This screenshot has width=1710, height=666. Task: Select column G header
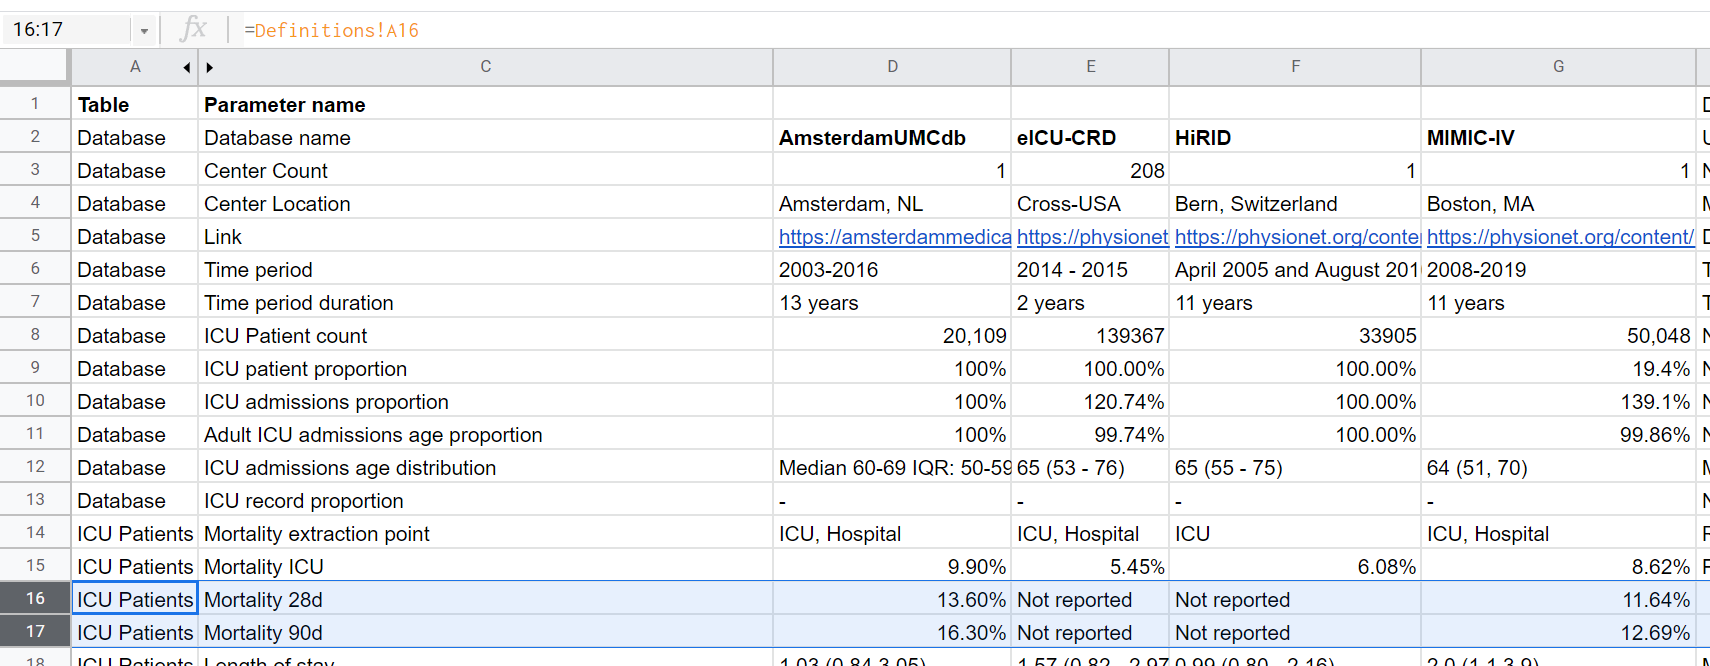point(1558,67)
